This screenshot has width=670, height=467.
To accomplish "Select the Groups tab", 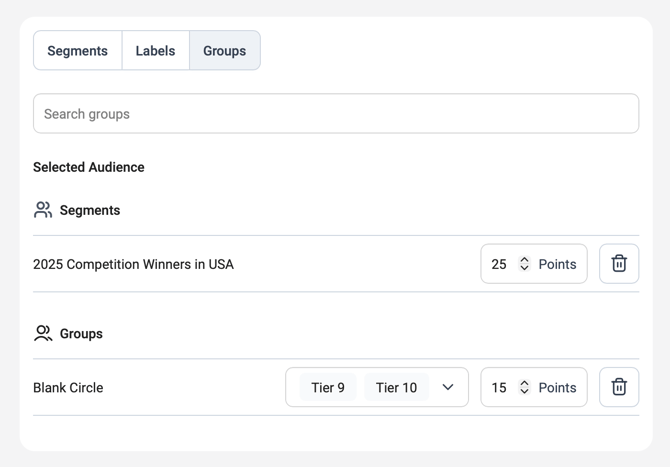I will (x=224, y=51).
